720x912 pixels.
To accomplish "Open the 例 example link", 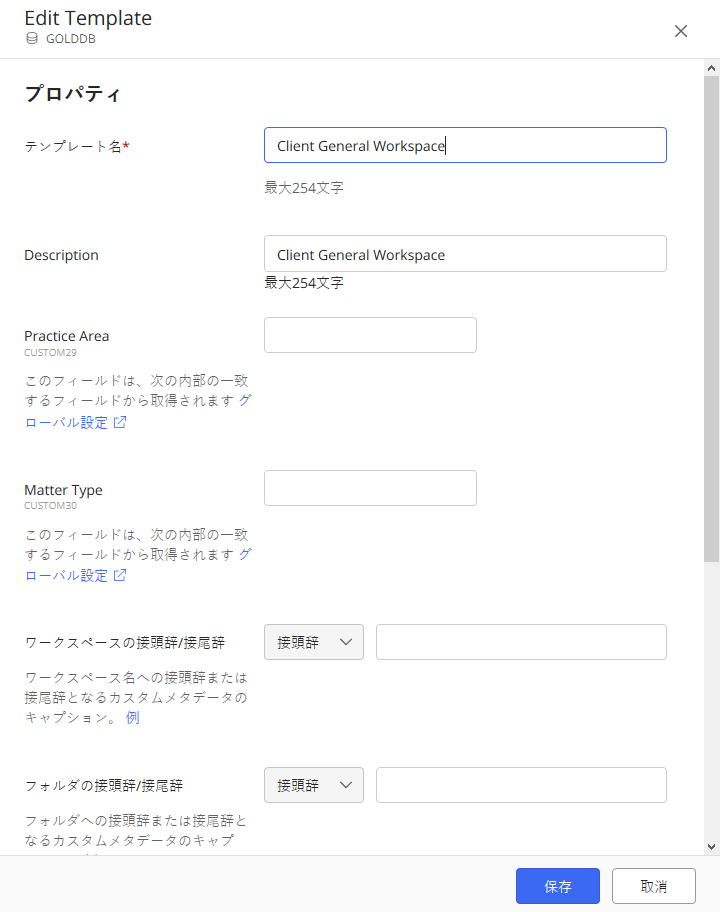I will tap(132, 718).
